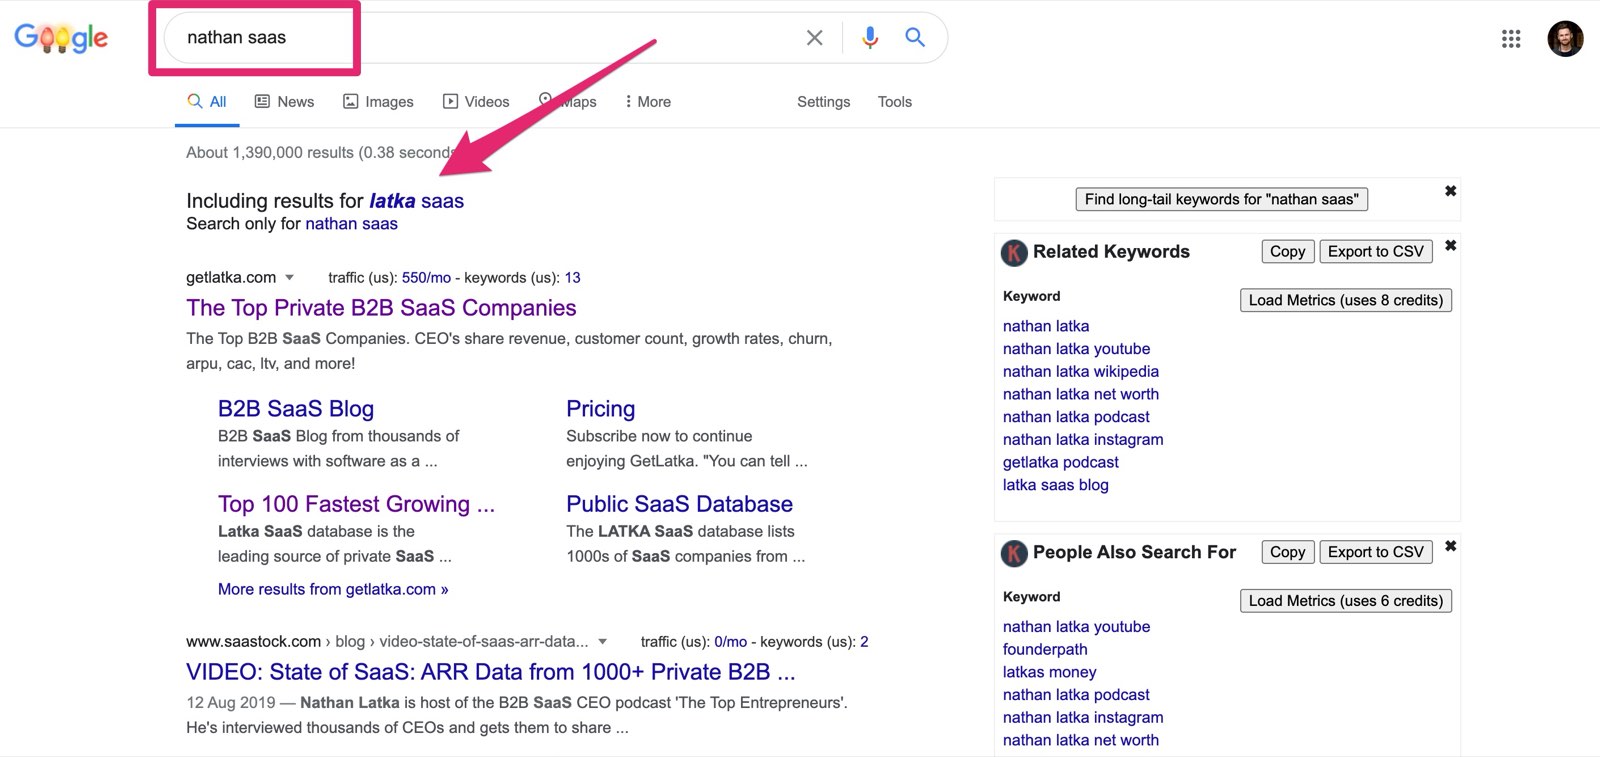Select People Also Search keyword "nathan latka net worth"
Screen dimensions: 1600x757
point(1081,741)
